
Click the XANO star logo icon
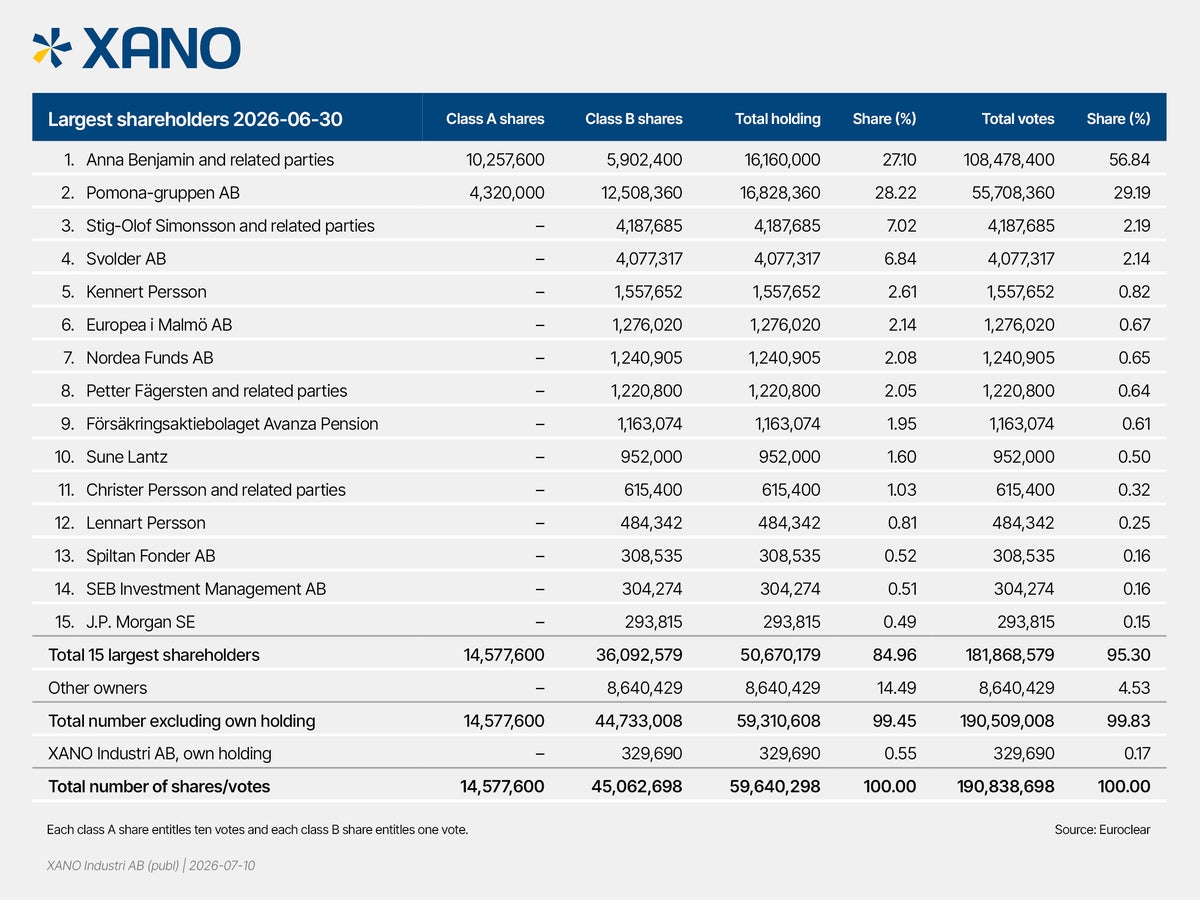pyautogui.click(x=53, y=47)
